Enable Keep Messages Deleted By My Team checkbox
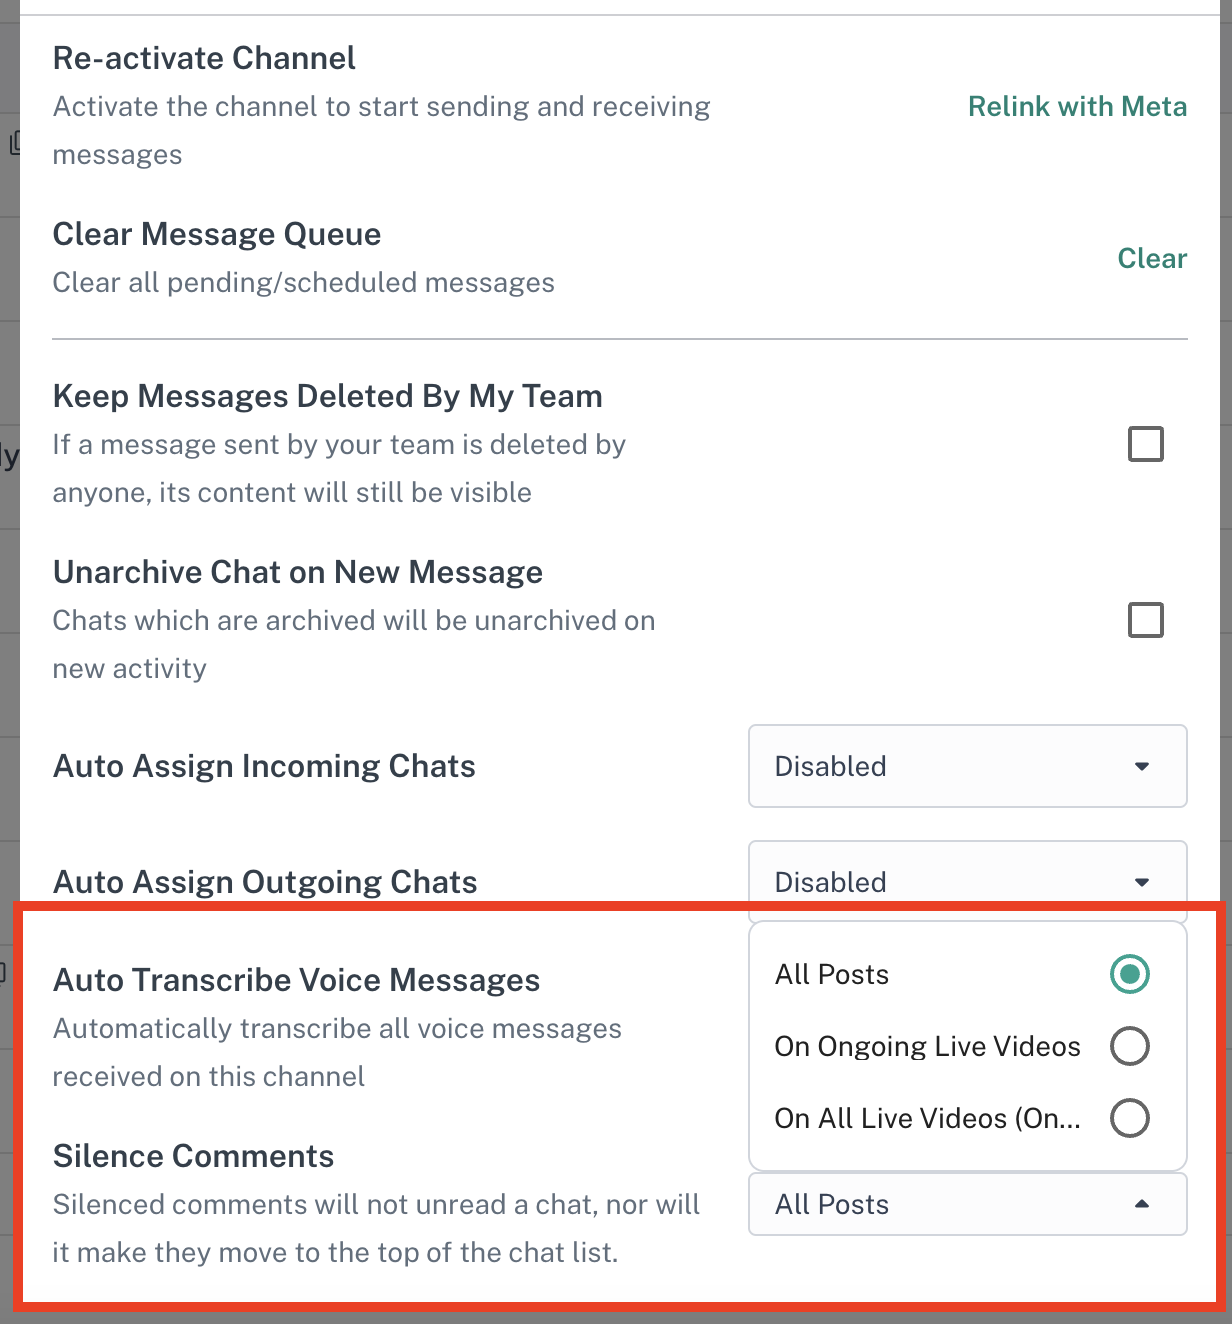 point(1145,444)
